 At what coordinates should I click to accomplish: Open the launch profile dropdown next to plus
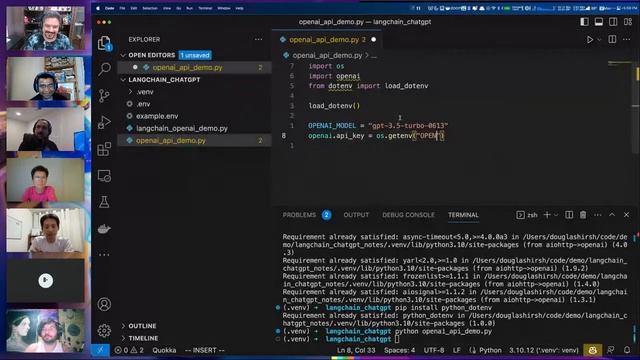click(556, 215)
